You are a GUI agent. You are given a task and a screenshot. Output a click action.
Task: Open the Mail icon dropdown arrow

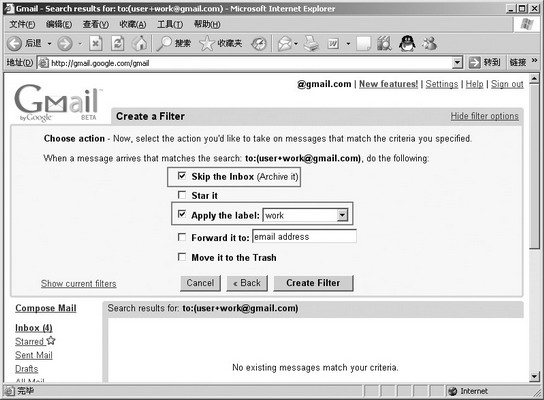pos(296,44)
